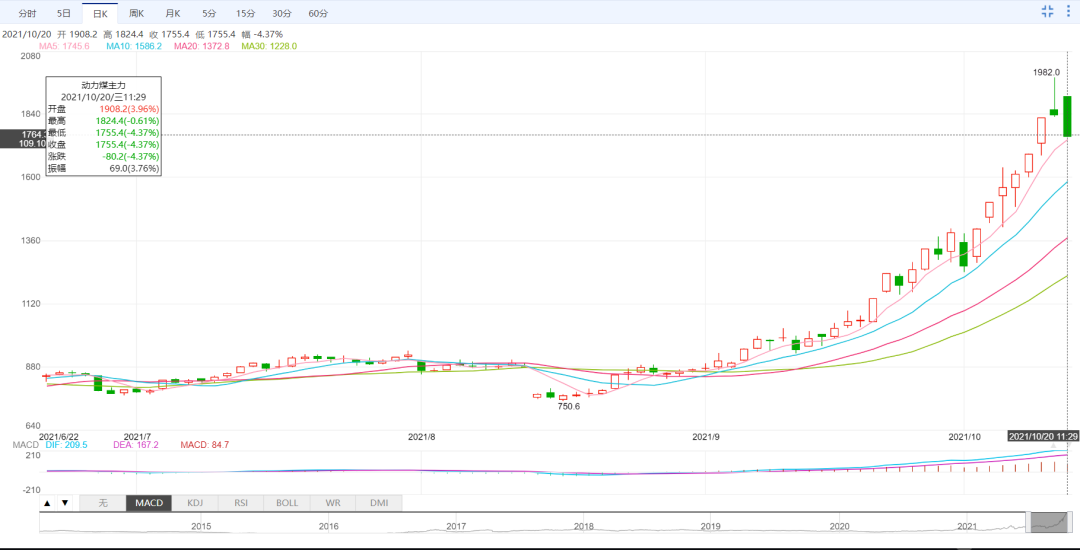The width and height of the screenshot is (1080, 550).
Task: Click the 1360 price axis label
Action: [29, 241]
